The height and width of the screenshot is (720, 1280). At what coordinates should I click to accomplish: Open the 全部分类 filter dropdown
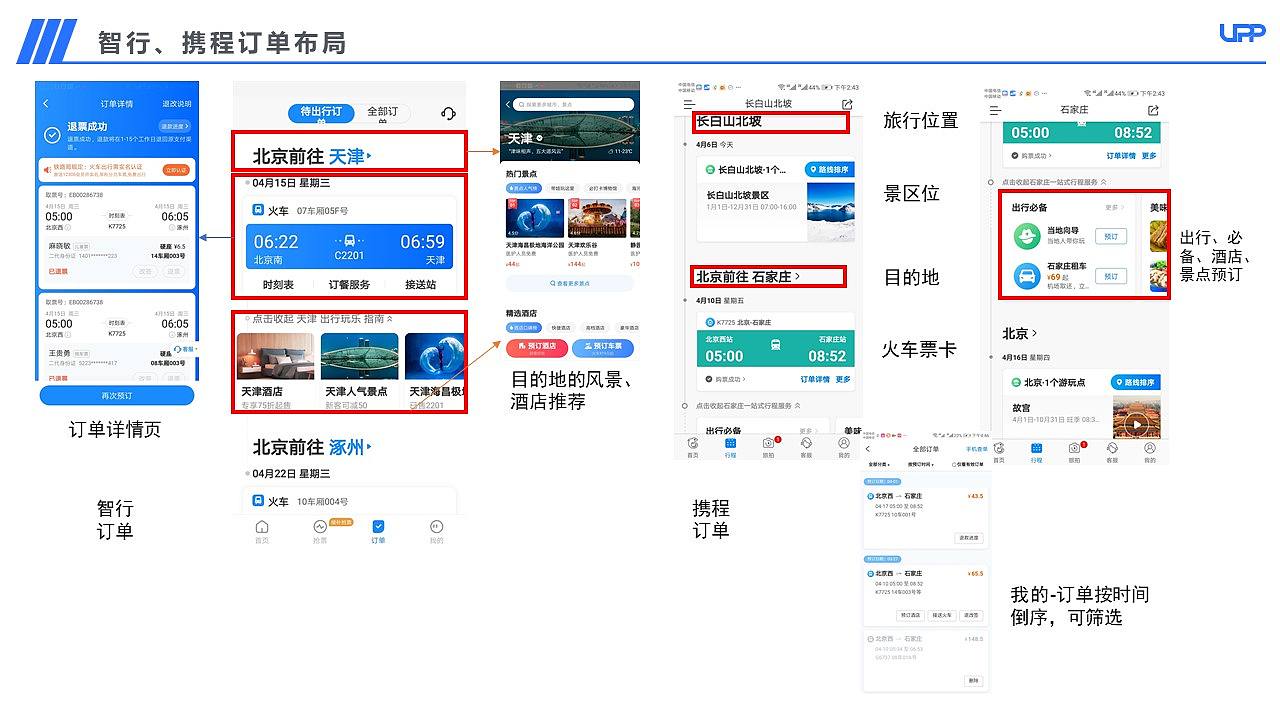pos(880,465)
